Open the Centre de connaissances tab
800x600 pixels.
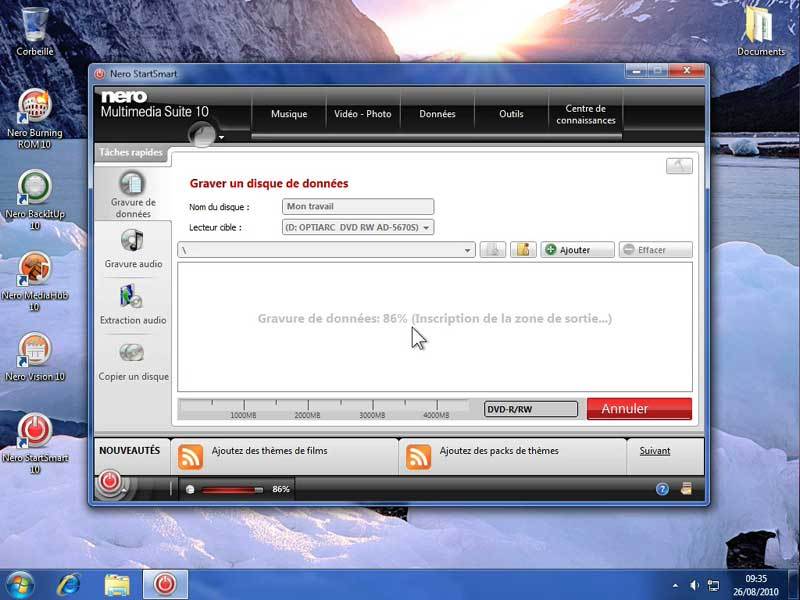586,114
